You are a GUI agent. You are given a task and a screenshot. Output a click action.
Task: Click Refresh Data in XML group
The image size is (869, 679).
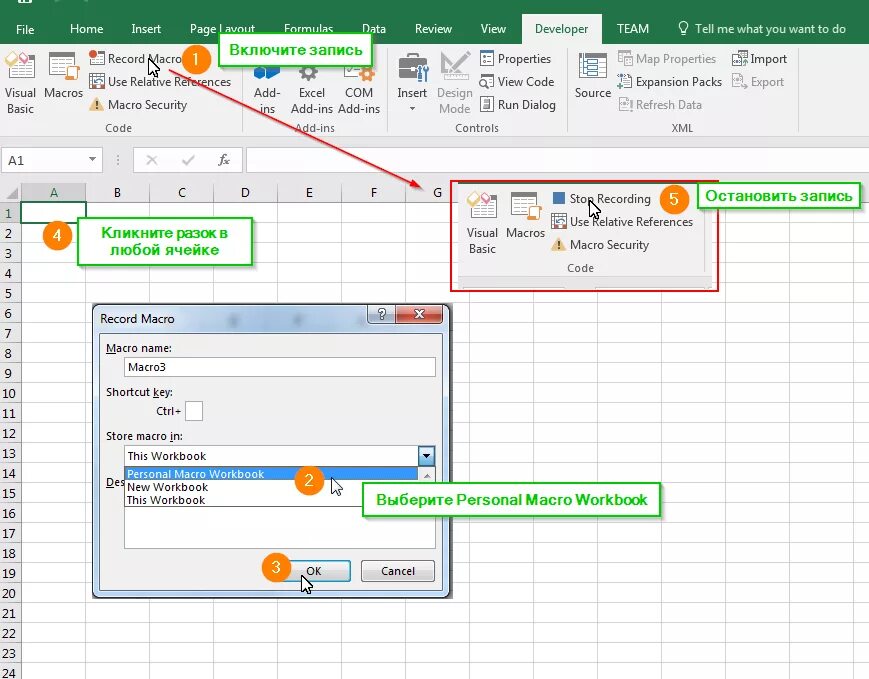(x=660, y=104)
